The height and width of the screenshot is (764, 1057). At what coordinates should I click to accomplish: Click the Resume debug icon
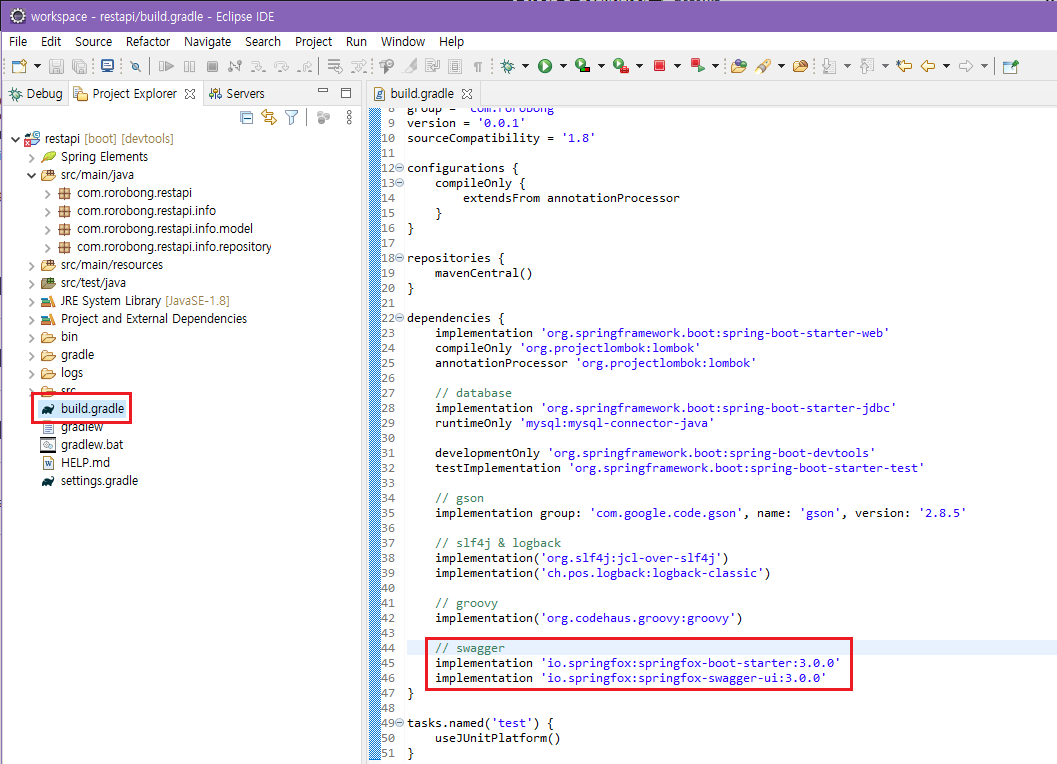(166, 66)
